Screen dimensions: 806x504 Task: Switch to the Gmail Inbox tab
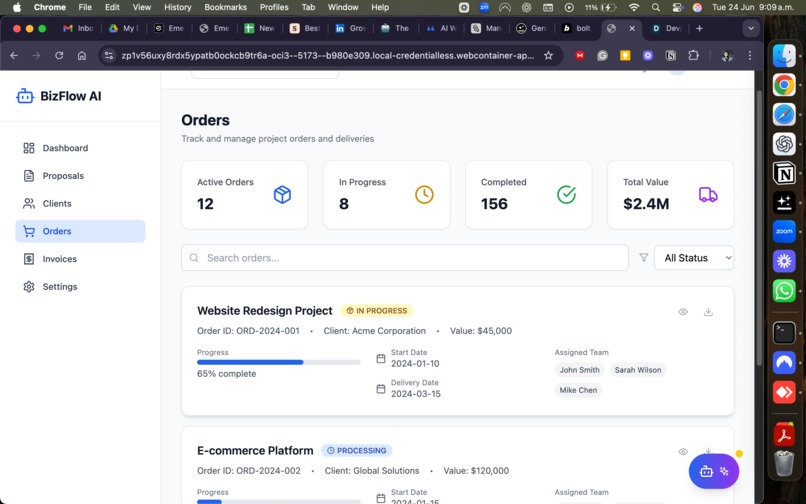point(78,28)
